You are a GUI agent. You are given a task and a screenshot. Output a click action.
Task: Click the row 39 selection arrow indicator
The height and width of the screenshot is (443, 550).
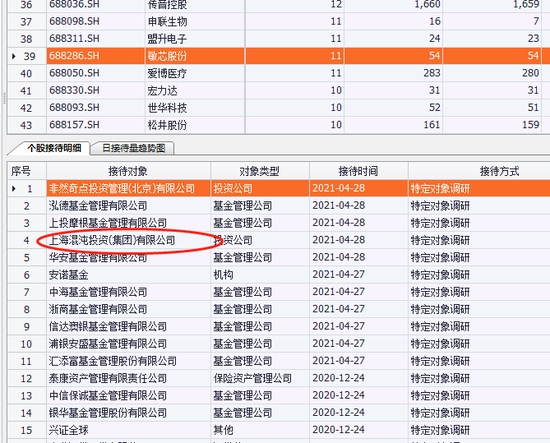[x=14, y=56]
